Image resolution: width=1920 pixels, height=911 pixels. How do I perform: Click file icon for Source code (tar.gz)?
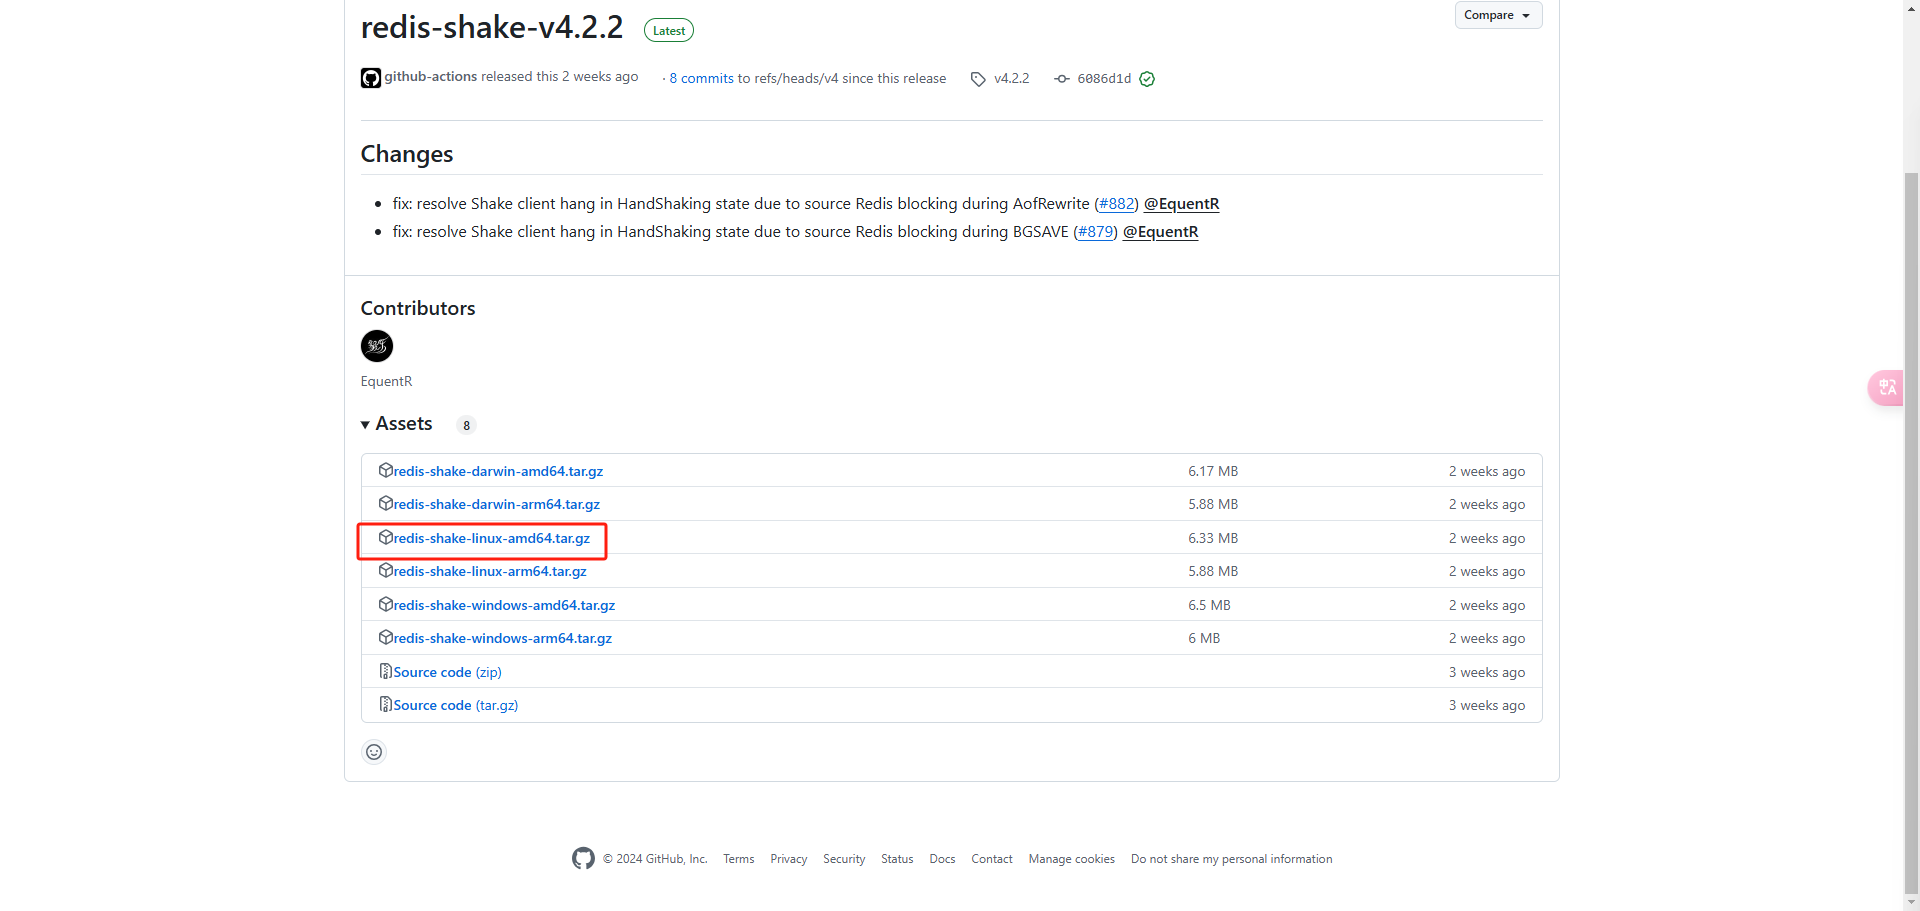[386, 704]
